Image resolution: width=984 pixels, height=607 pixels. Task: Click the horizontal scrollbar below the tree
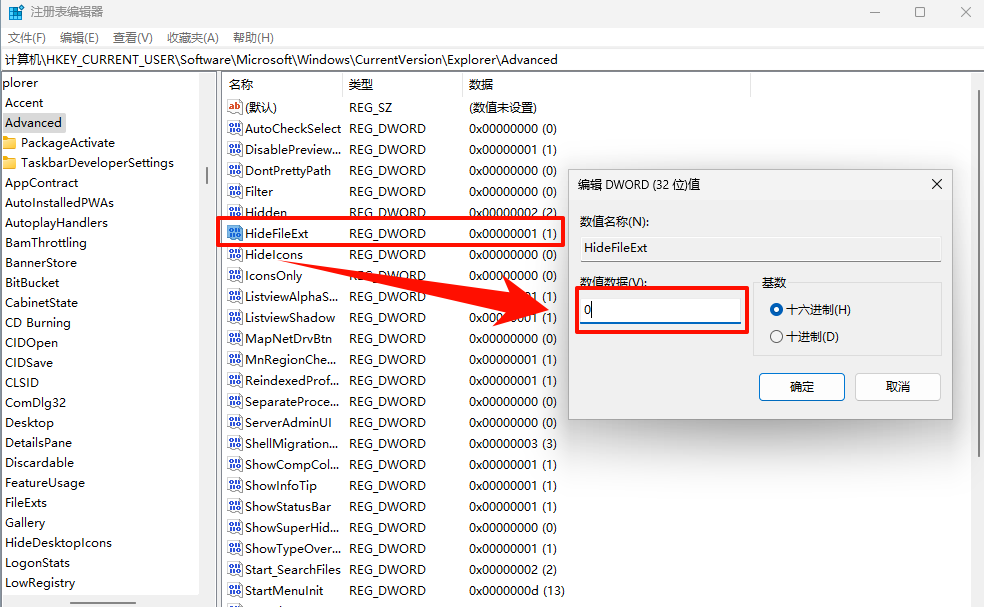(x=103, y=601)
